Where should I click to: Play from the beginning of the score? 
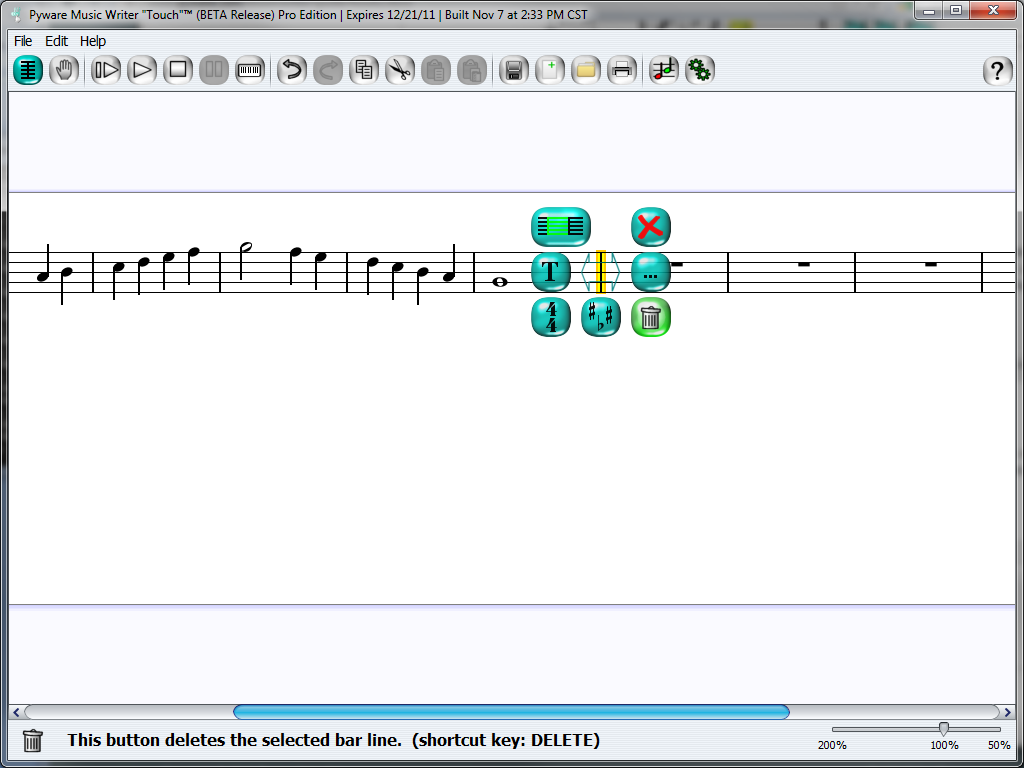click(106, 70)
